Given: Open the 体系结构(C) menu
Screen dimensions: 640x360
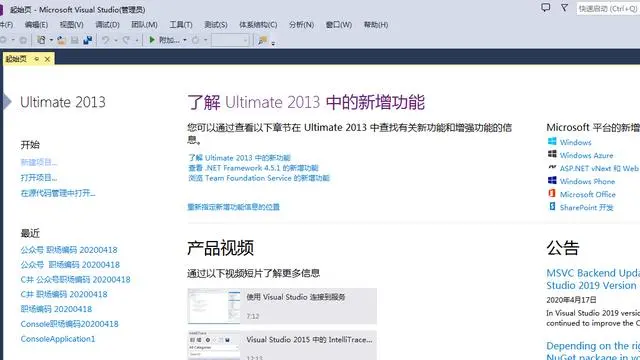Looking at the screenshot, I should point(258,25).
